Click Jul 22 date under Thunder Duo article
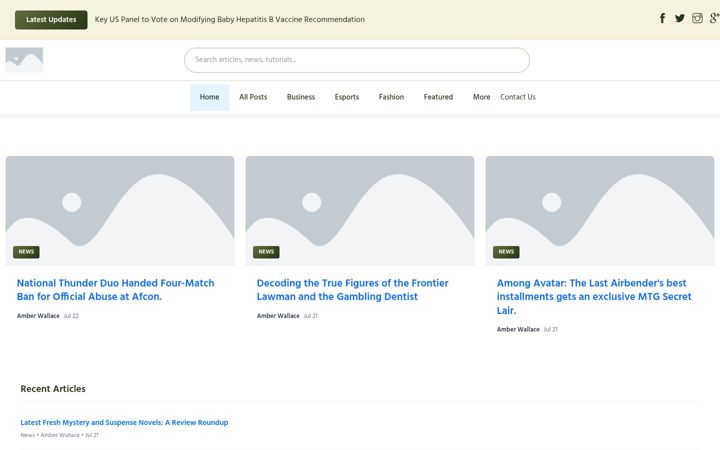 coord(71,316)
